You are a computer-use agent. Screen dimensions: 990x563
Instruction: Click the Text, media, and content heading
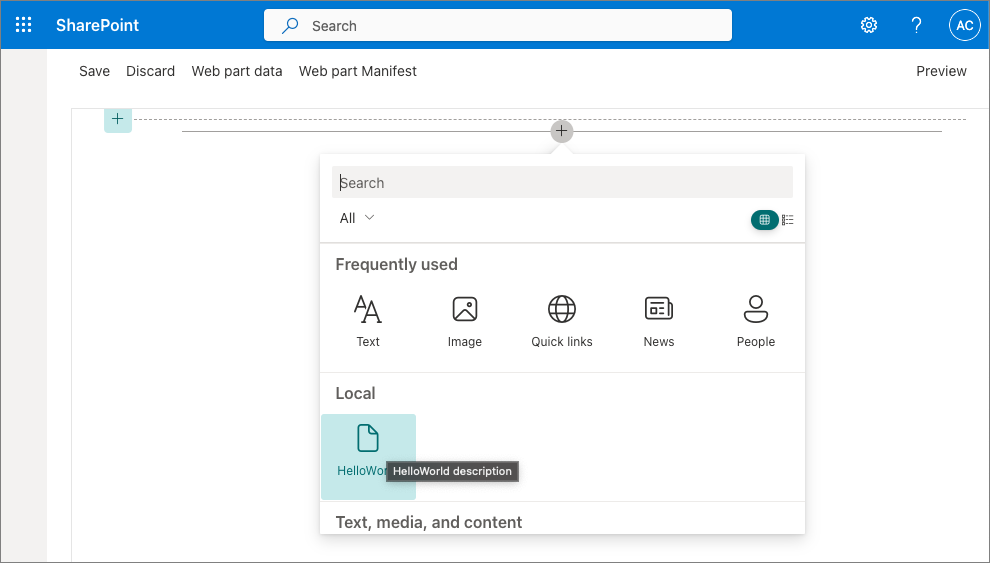429,522
